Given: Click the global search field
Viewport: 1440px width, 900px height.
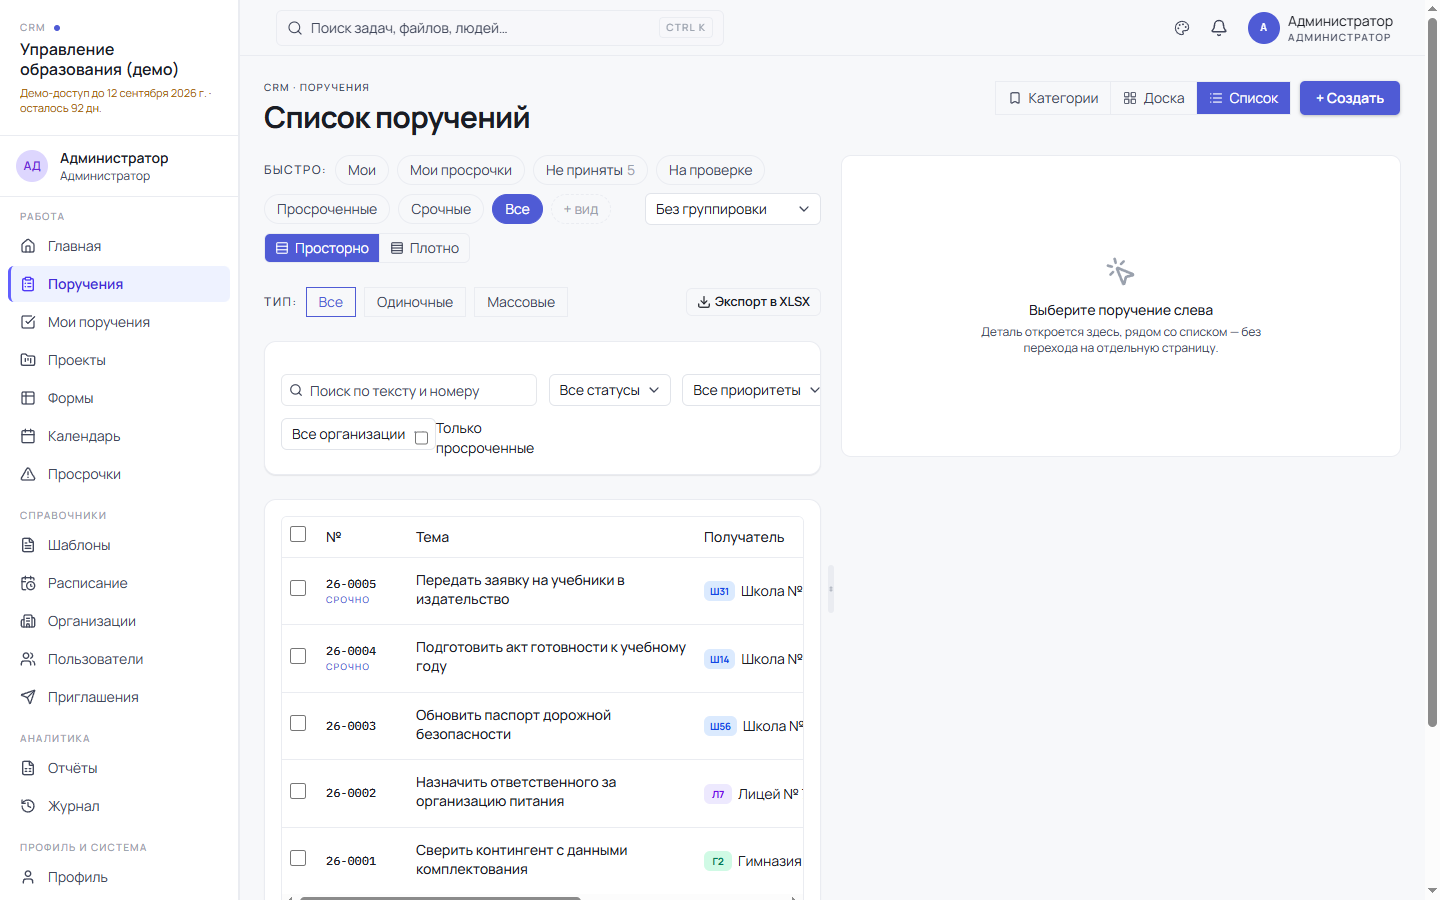Looking at the screenshot, I should [500, 28].
